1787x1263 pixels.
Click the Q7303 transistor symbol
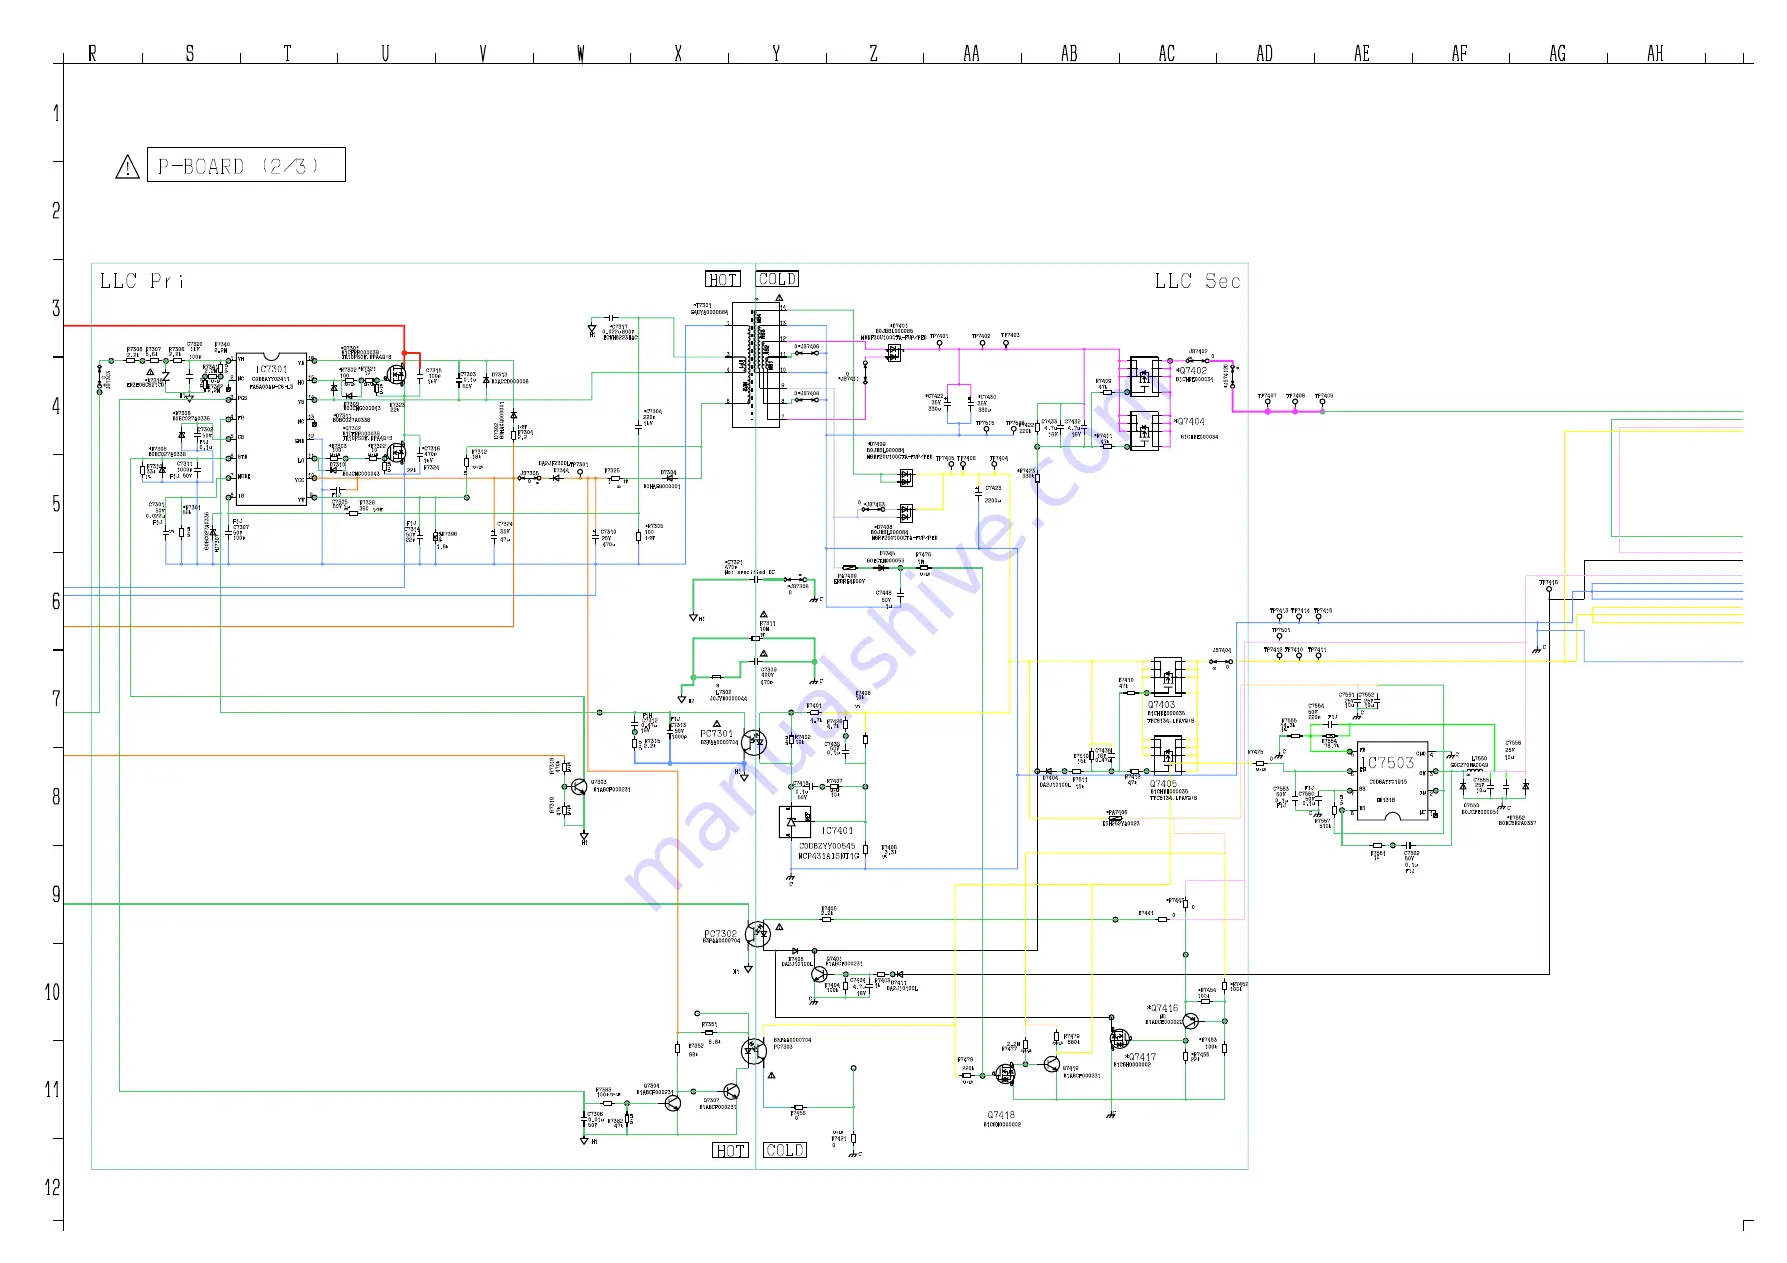[x=578, y=787]
